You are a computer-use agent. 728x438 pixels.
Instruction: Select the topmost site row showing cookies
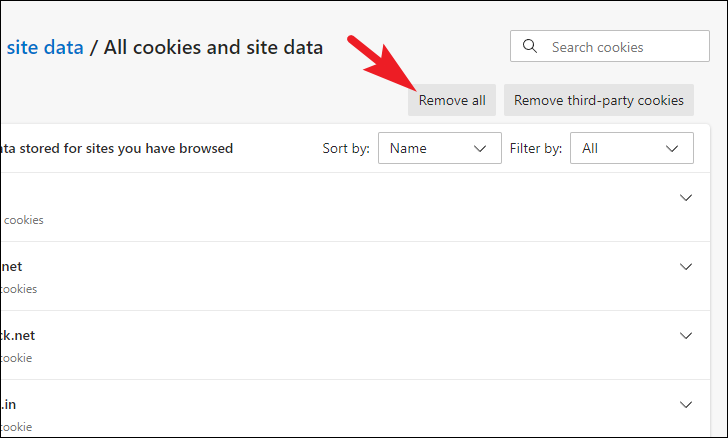[x=355, y=207]
